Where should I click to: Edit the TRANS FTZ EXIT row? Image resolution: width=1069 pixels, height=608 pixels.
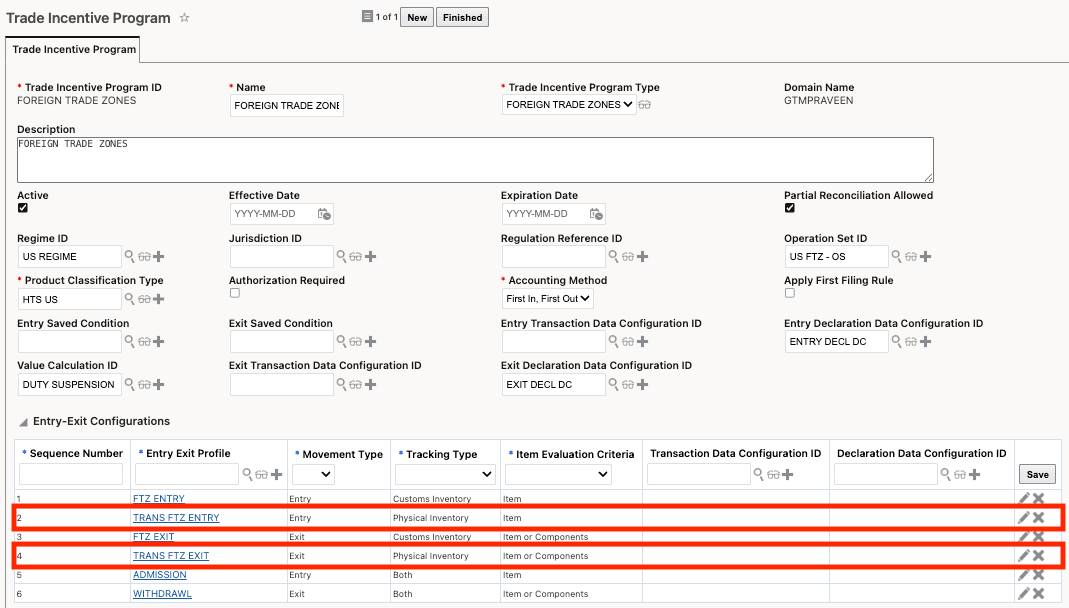click(1024, 556)
